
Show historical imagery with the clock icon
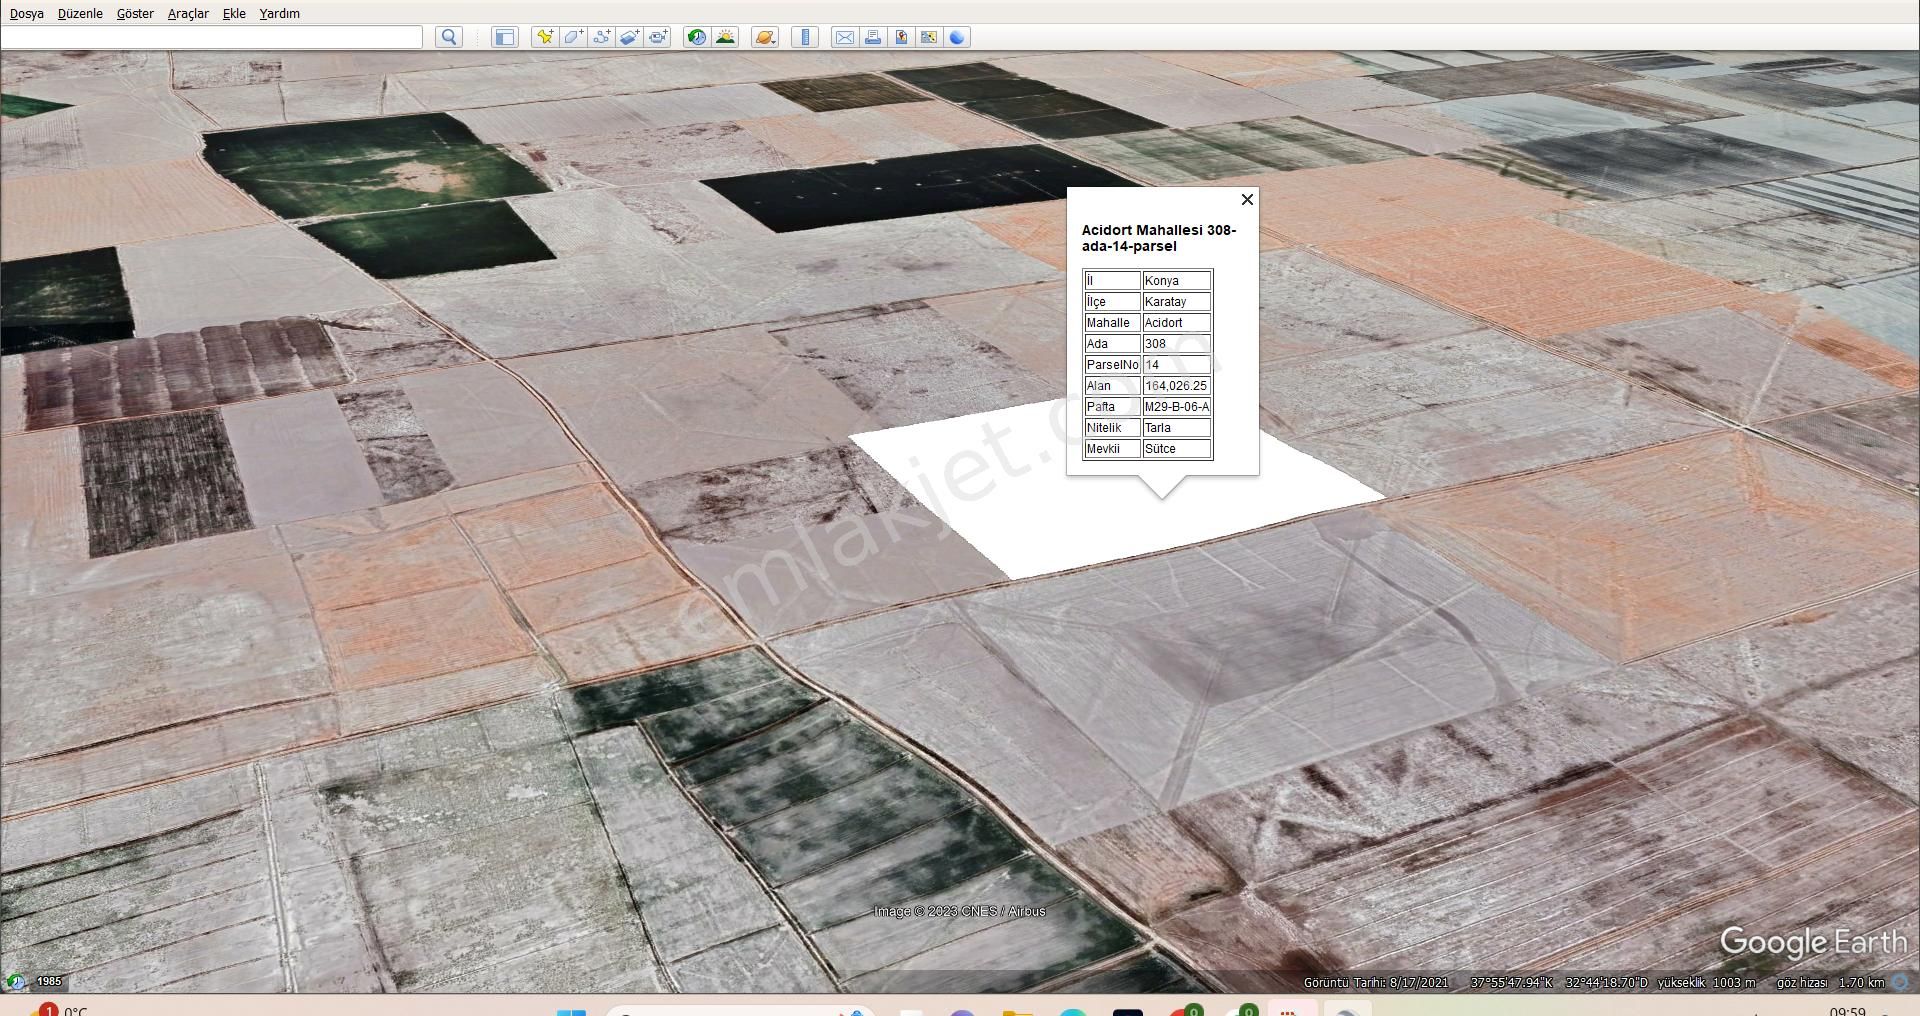697,37
